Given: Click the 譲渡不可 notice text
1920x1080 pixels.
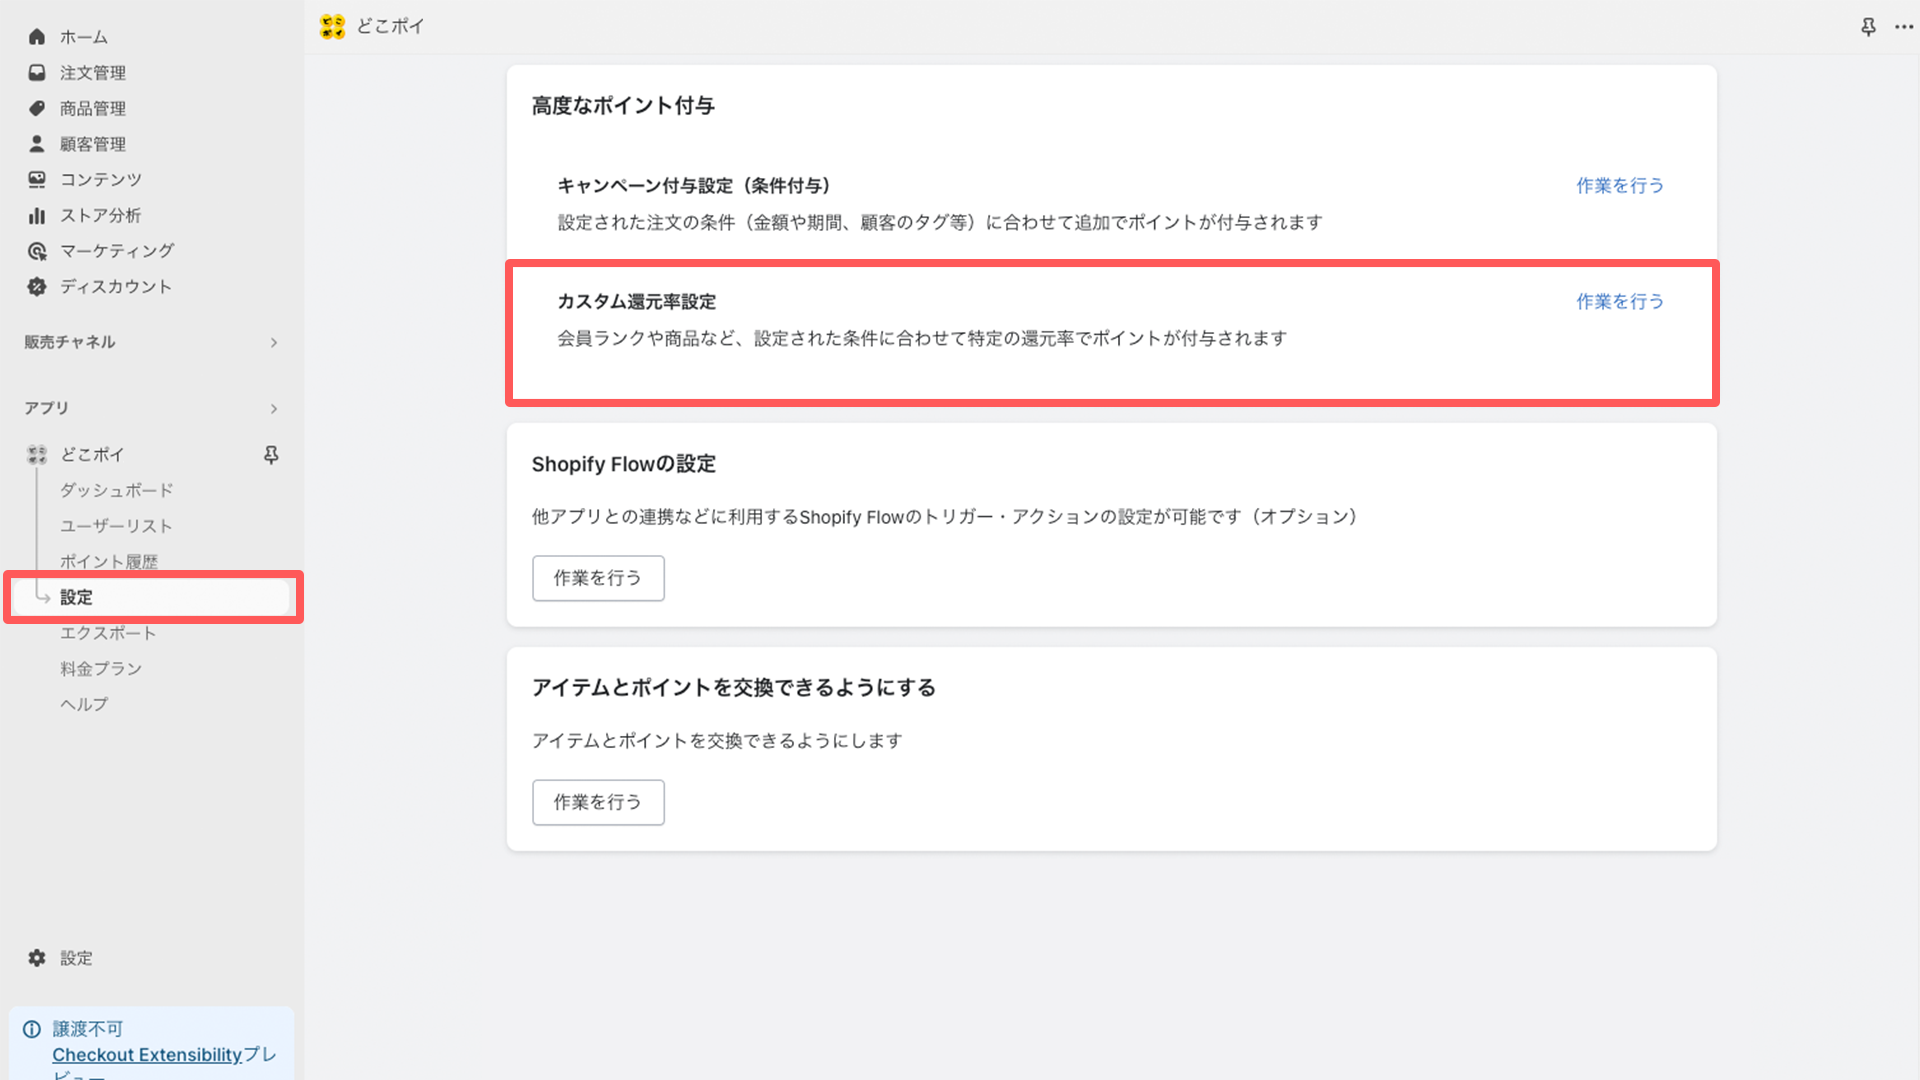Looking at the screenshot, I should pyautogui.click(x=88, y=1029).
